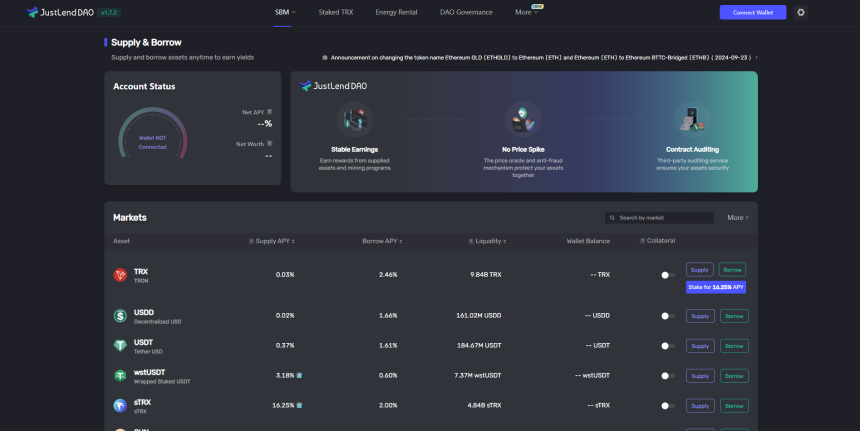This screenshot has width=860, height=431.
Task: Click the v1.7.2 version badge
Action: pyautogui.click(x=109, y=12)
